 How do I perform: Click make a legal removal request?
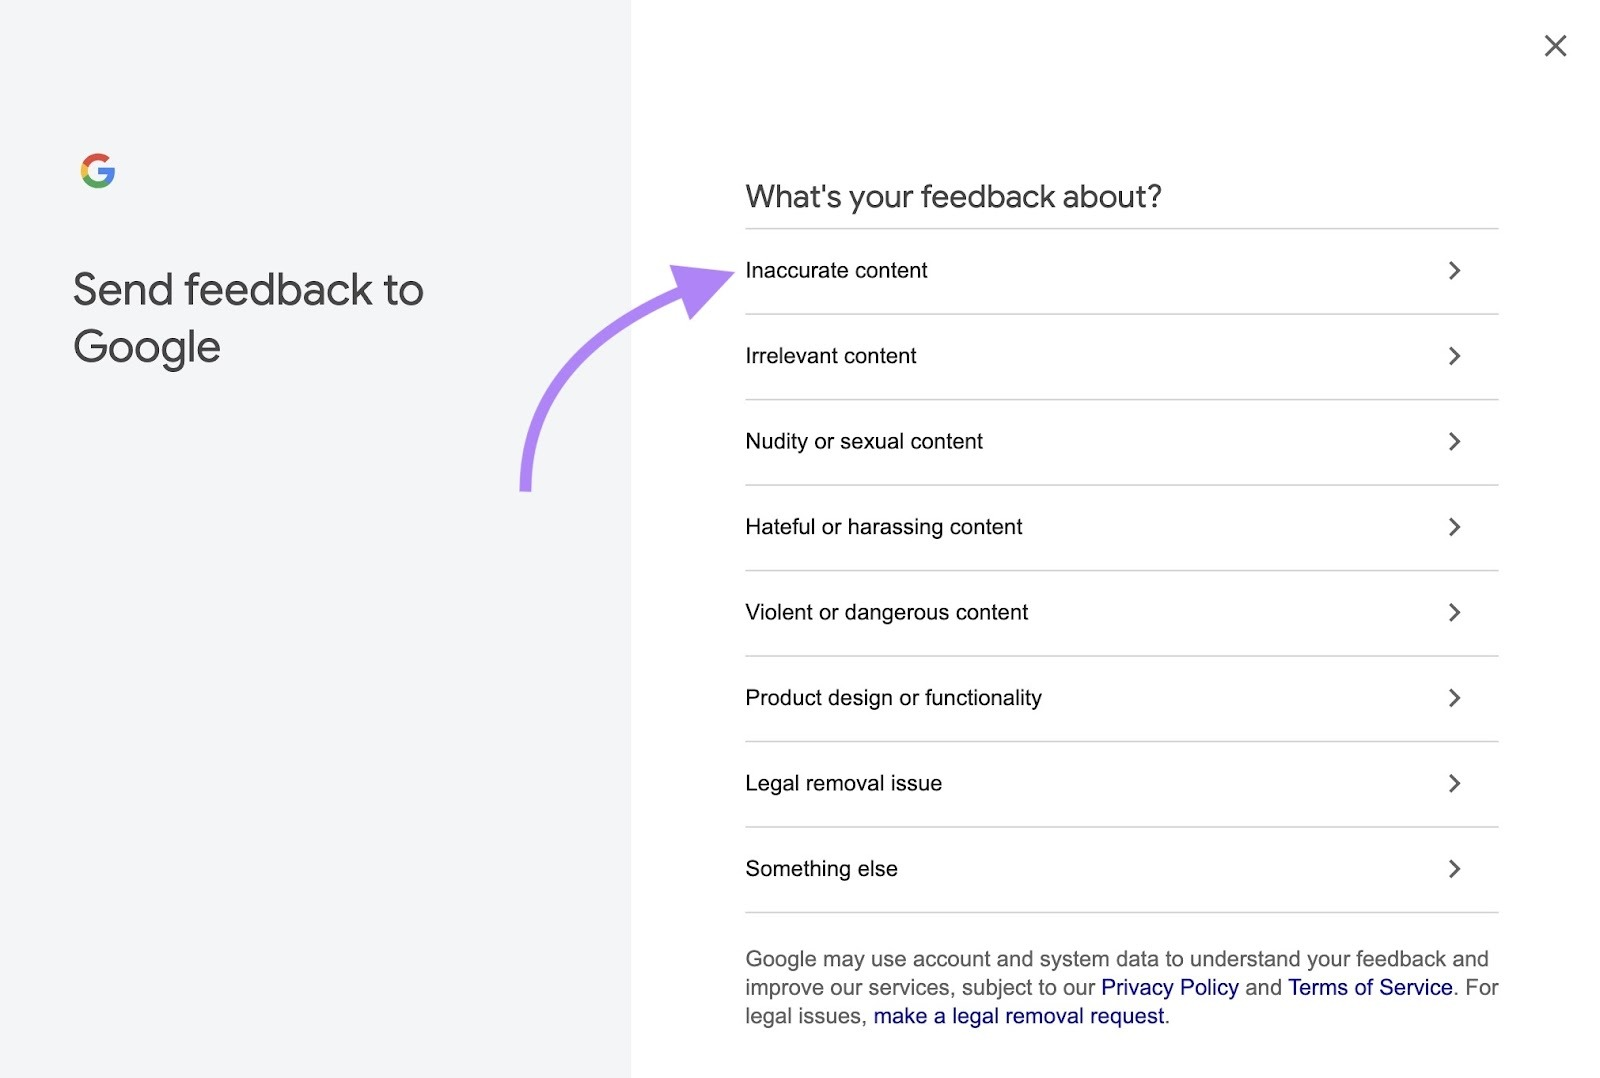point(1019,1015)
